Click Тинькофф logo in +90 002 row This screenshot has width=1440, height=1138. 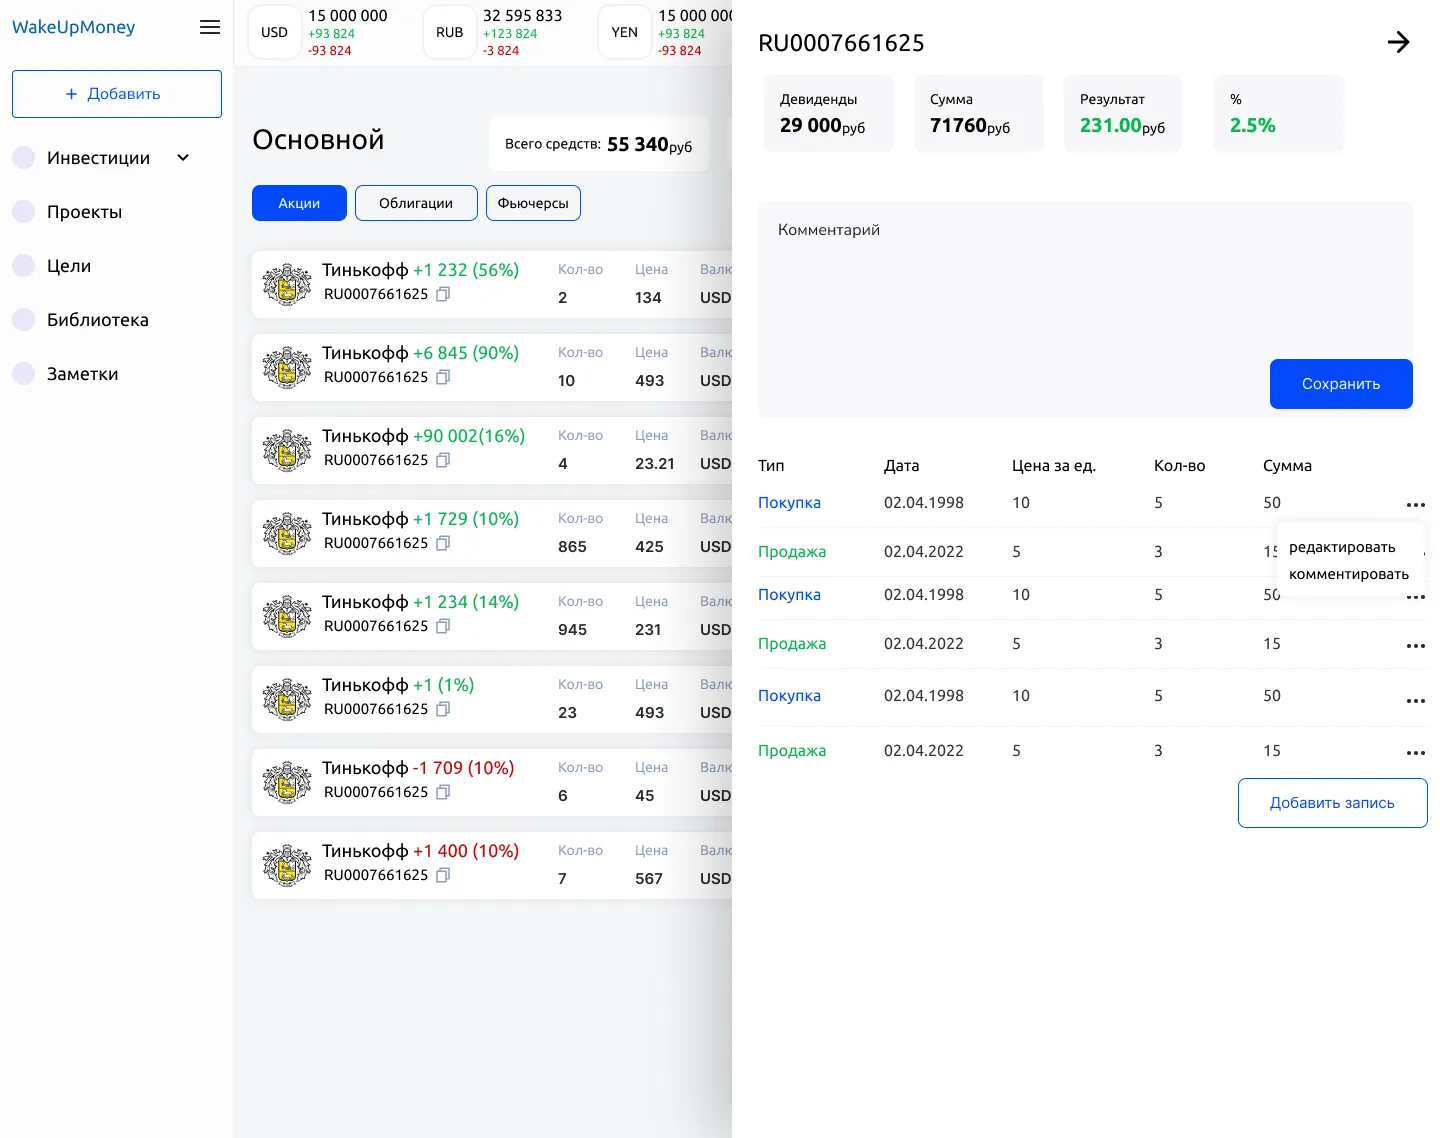[x=287, y=450]
